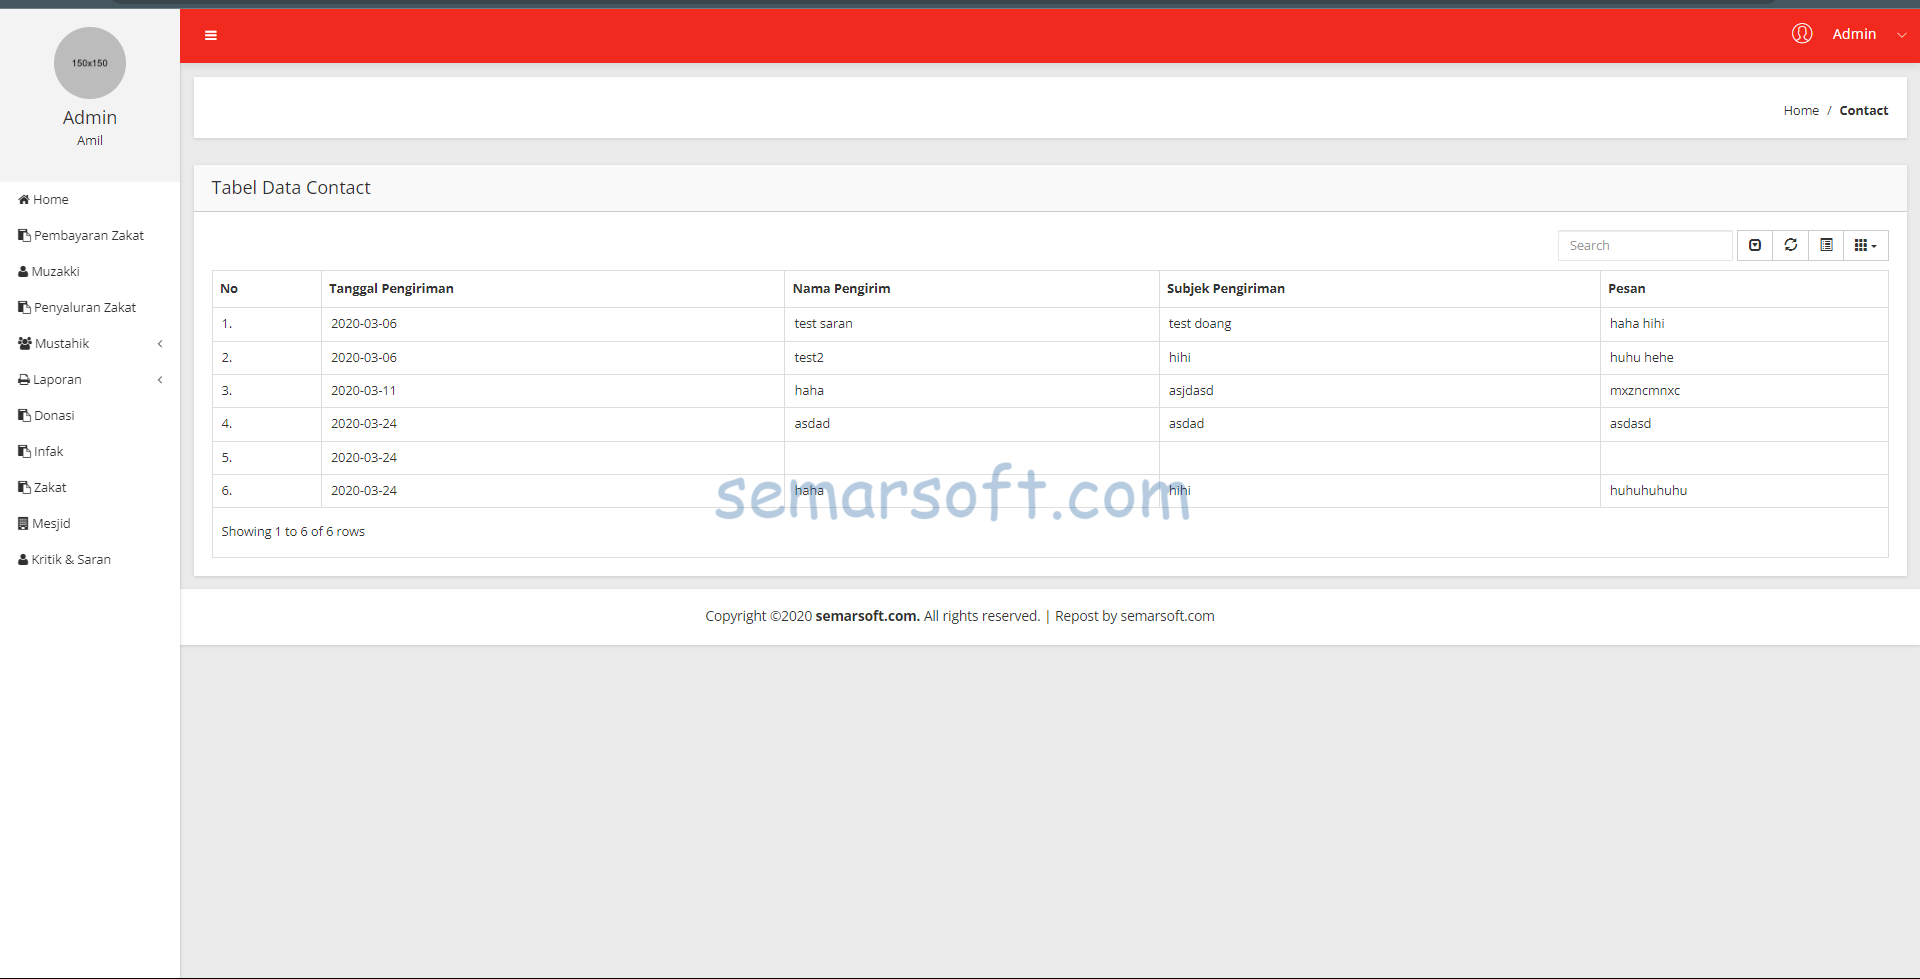
Task: Toggle the card/detail view of the table
Action: [x=1827, y=245]
